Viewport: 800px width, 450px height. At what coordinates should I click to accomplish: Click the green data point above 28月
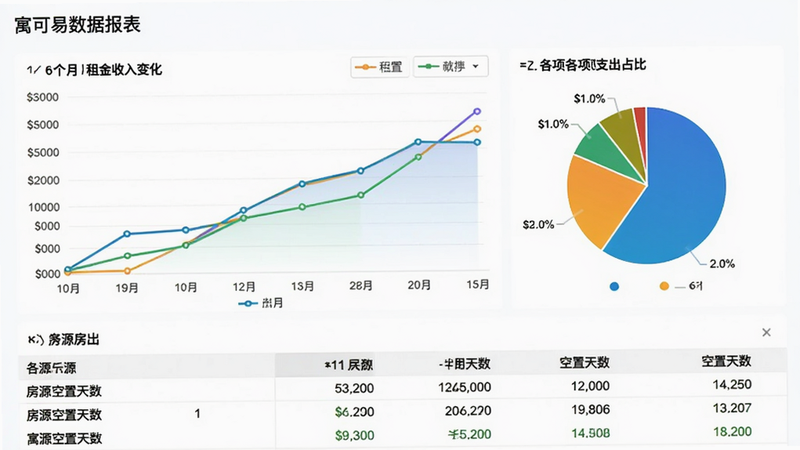click(361, 195)
